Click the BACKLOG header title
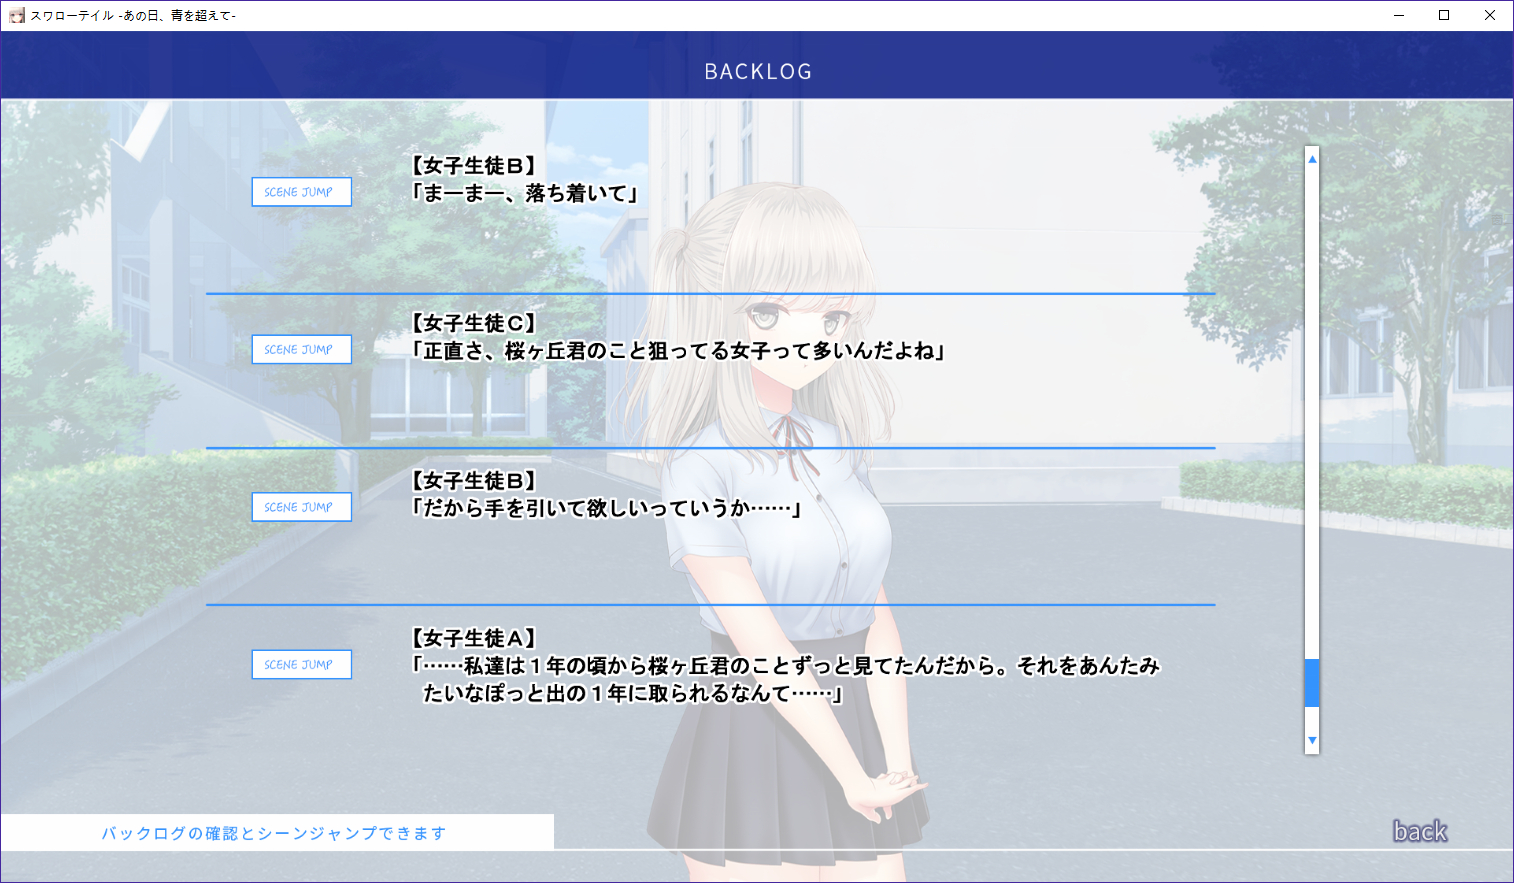 758,72
